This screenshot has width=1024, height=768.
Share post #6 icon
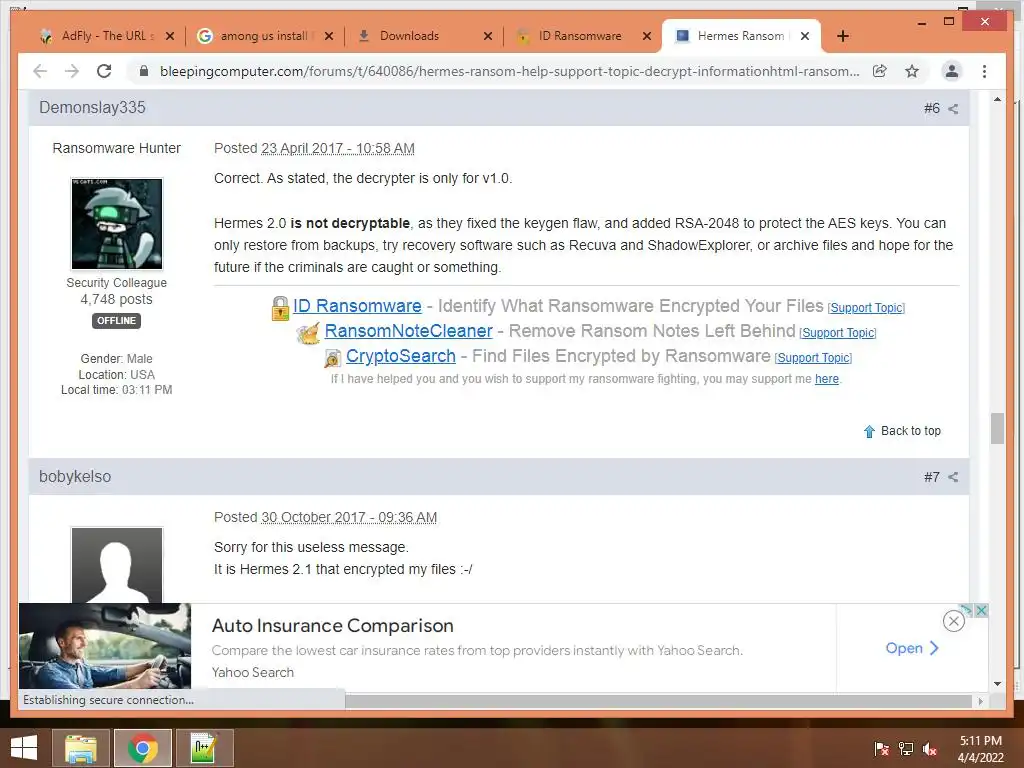tap(953, 109)
